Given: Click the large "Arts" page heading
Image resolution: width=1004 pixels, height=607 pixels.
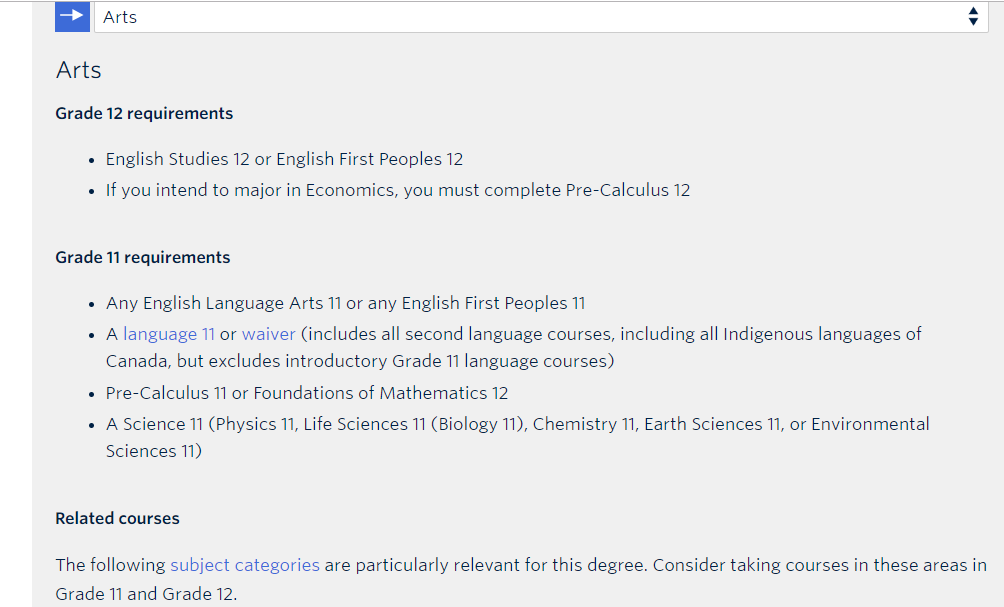Looking at the screenshot, I should click(79, 70).
